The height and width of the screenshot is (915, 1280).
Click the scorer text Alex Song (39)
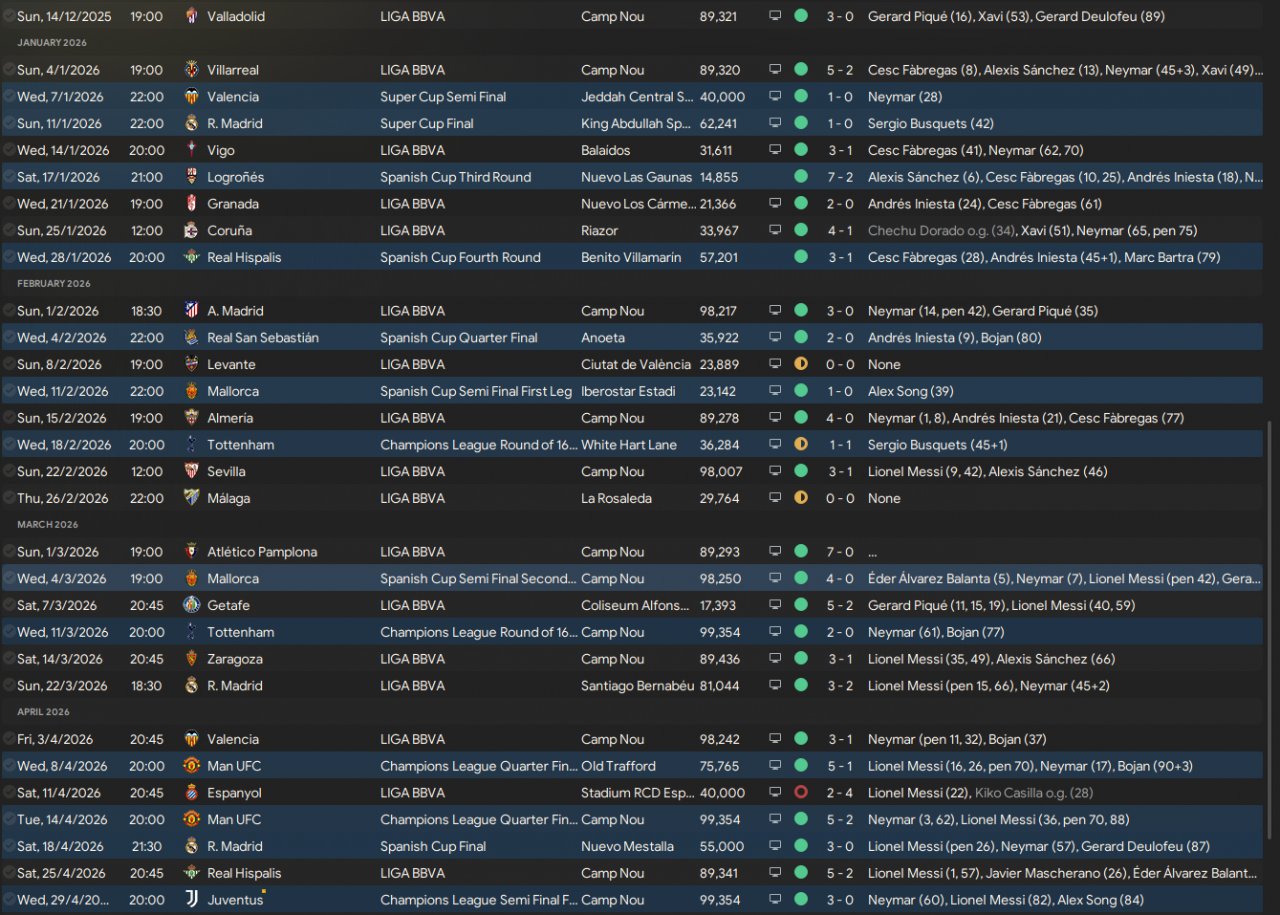[x=911, y=391]
